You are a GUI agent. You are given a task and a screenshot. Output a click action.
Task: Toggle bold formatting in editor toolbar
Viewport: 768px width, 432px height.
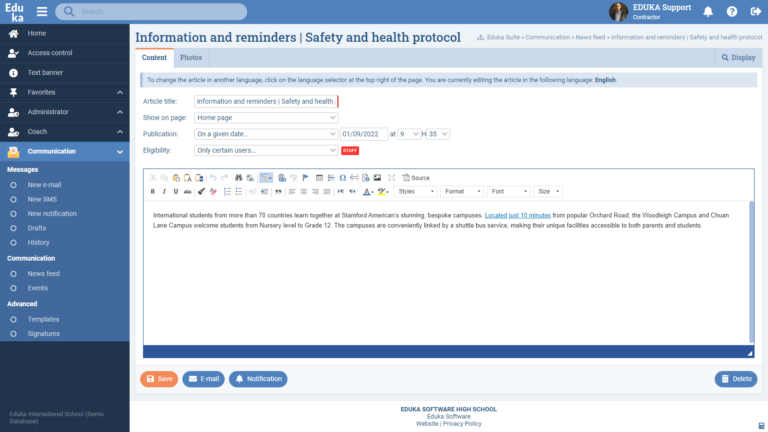tap(153, 191)
